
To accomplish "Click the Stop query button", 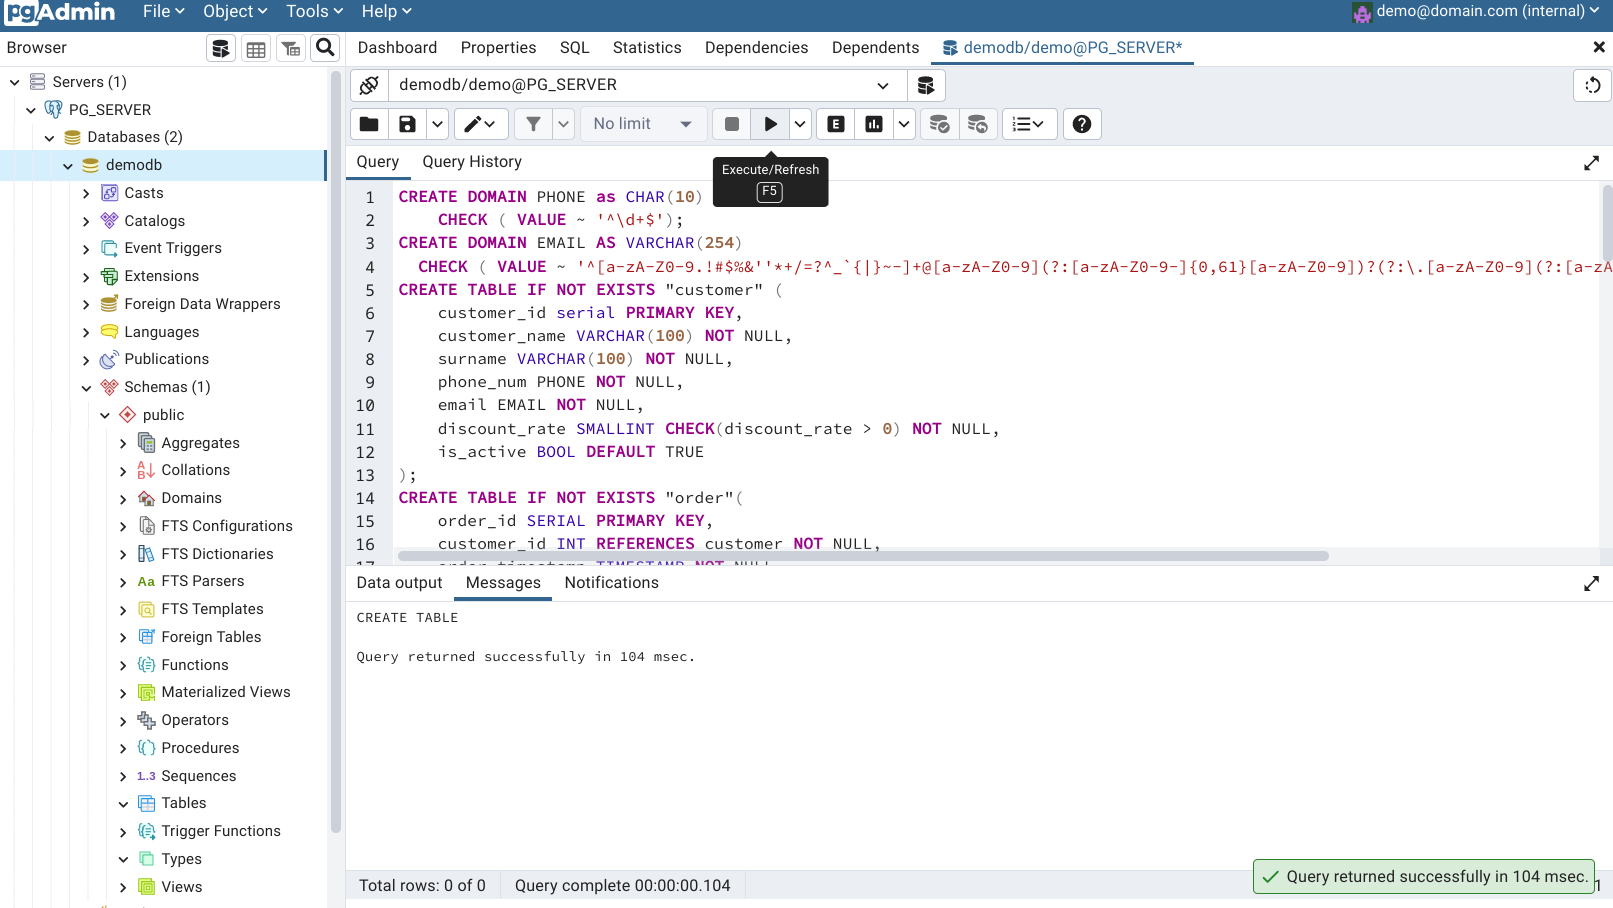I will [732, 124].
